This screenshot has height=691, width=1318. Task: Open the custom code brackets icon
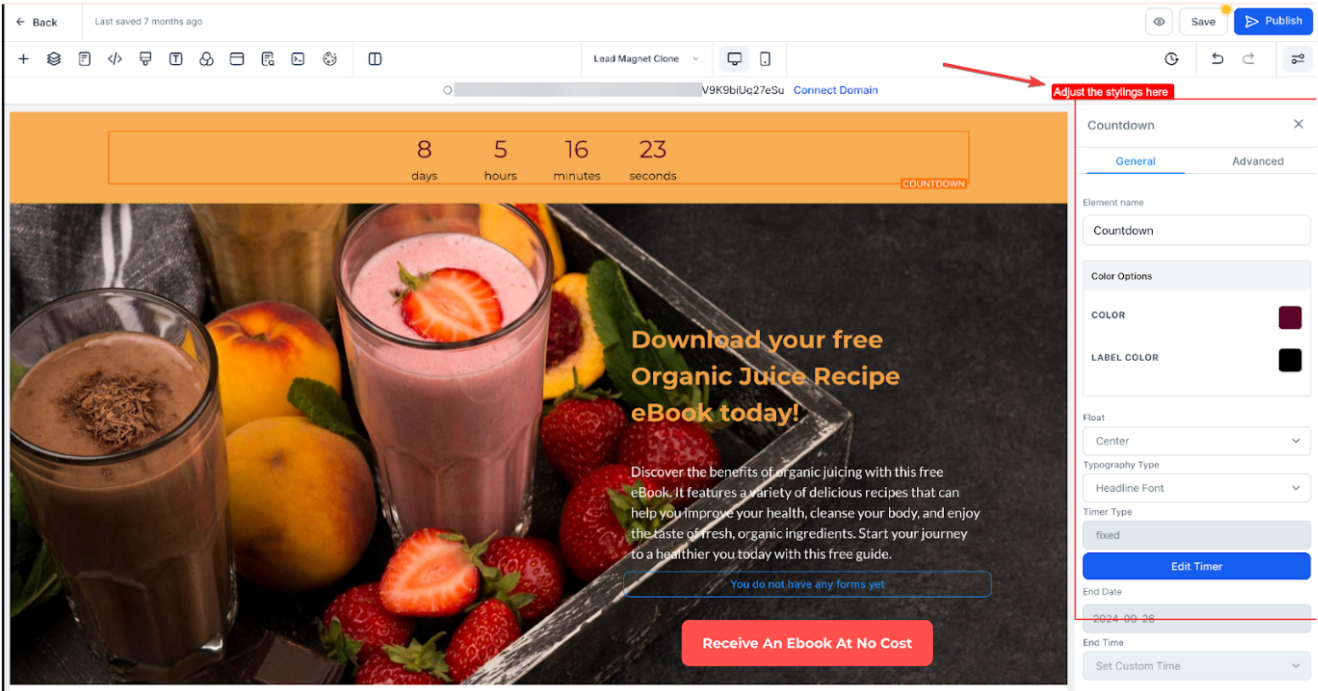[x=115, y=59]
